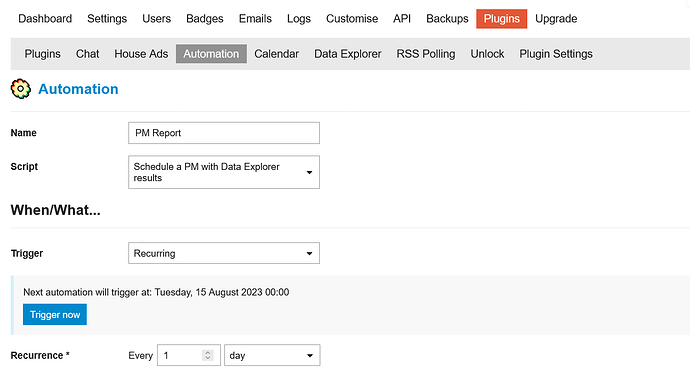This screenshot has width=690, height=368.
Task: Open the Chat plugin page
Action: click(88, 54)
